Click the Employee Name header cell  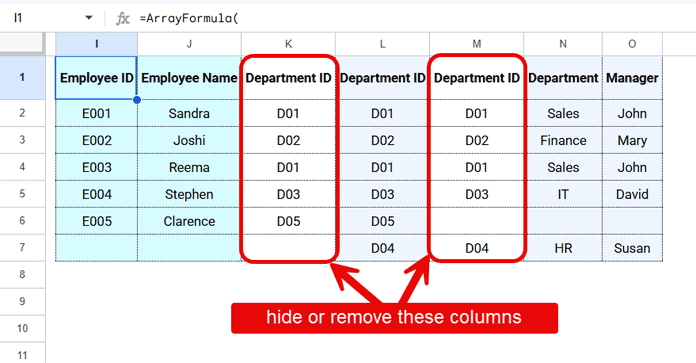pyautogui.click(x=190, y=78)
